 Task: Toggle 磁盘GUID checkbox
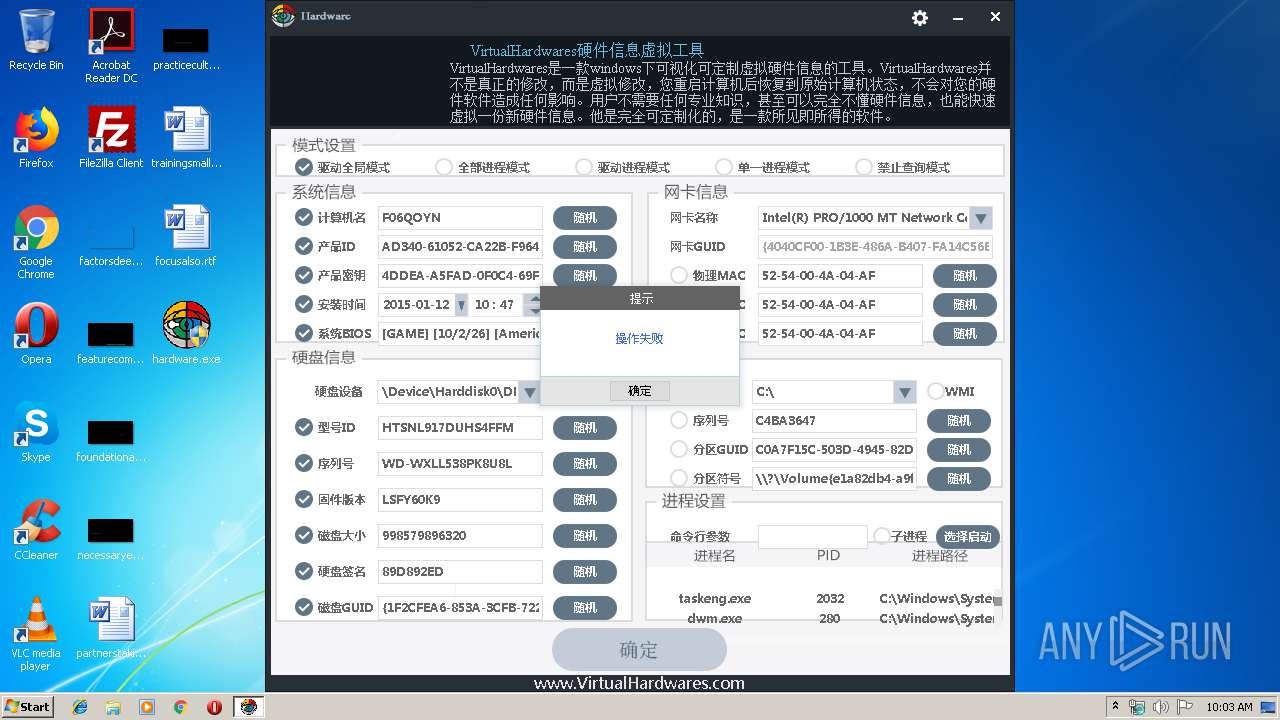(304, 607)
